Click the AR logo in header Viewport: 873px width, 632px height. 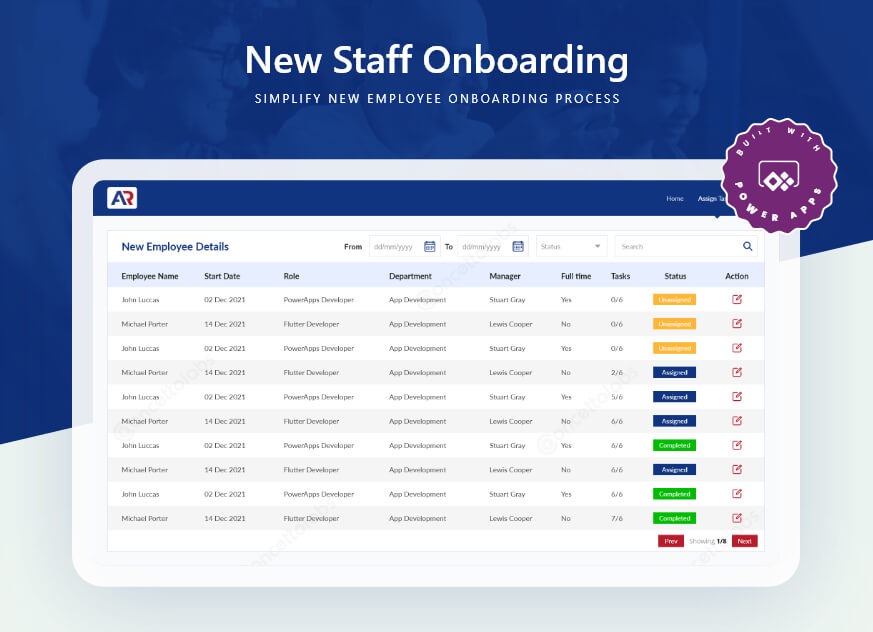click(122, 198)
